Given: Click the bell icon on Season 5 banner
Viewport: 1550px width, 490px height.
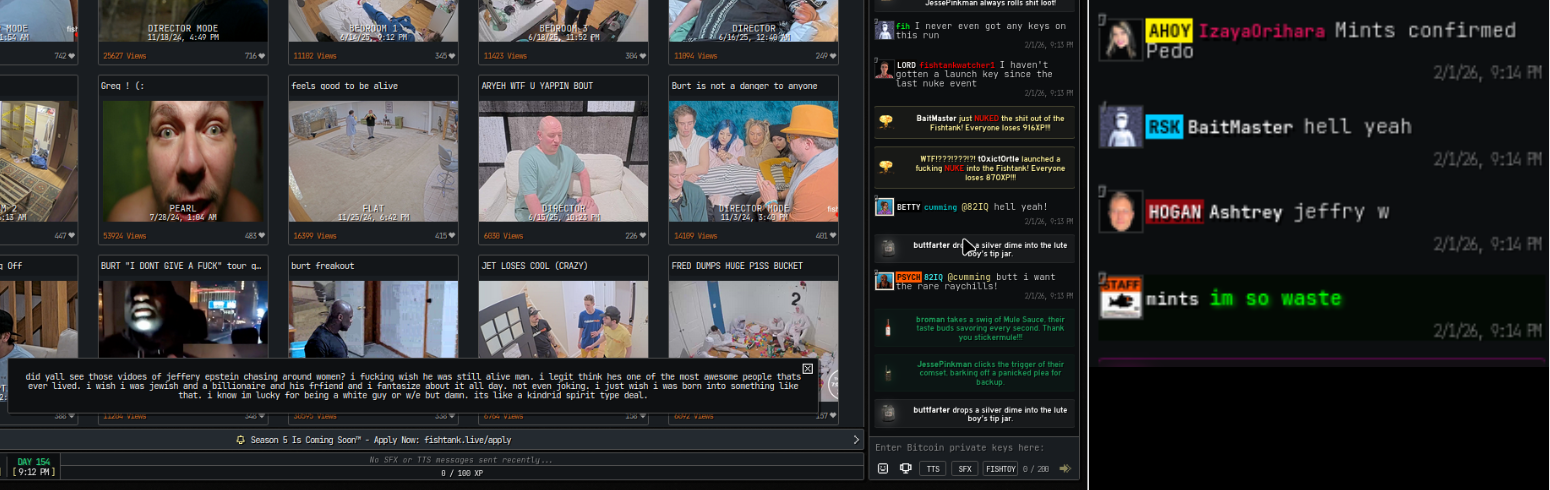Looking at the screenshot, I should [x=240, y=440].
